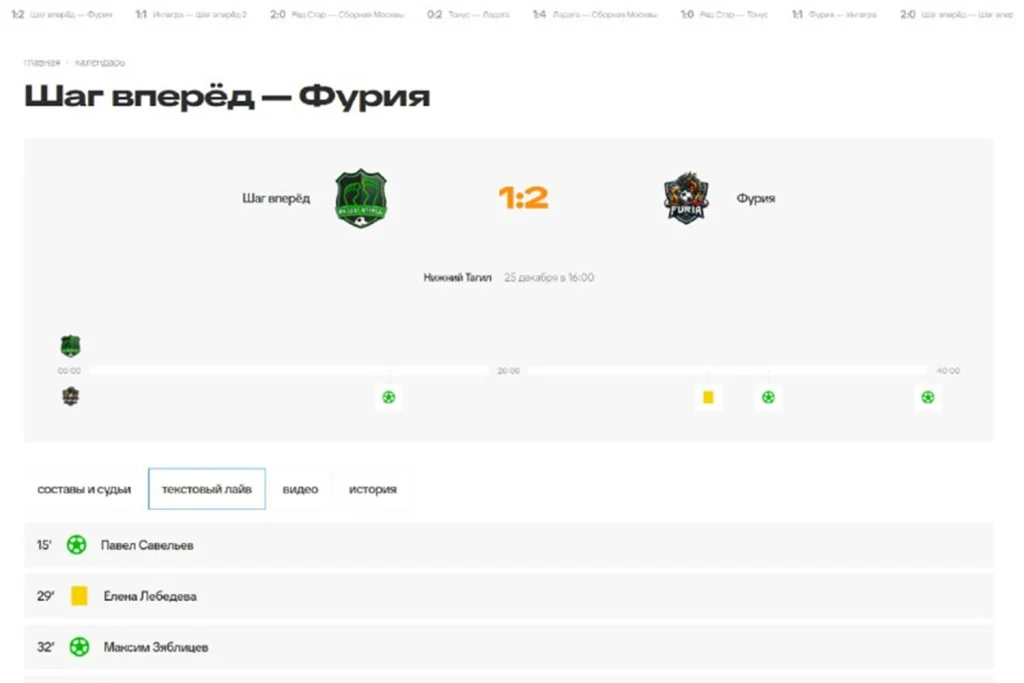This screenshot has height=683, width=1024.
Task: Open the Шаг вперёд team logo in scoreboard
Action: [360, 199]
